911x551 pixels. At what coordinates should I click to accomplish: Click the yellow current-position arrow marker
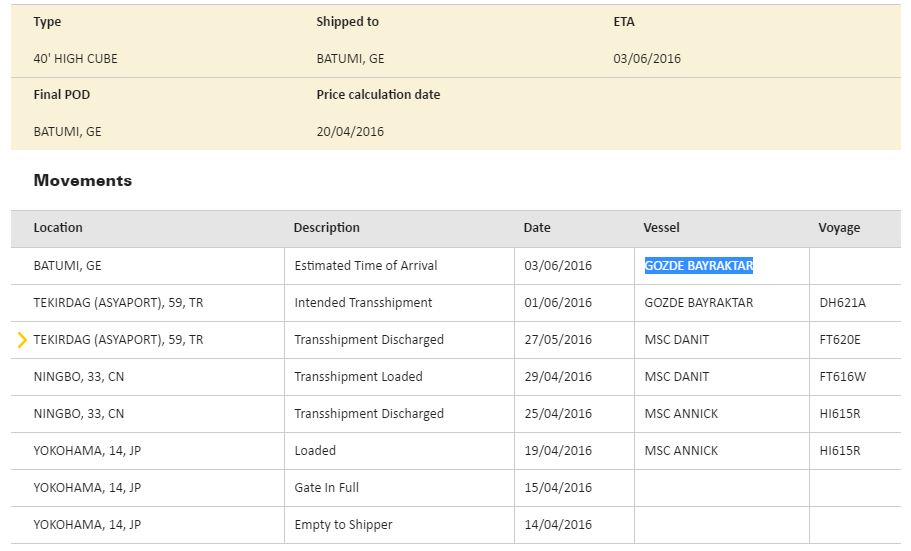tap(22, 340)
